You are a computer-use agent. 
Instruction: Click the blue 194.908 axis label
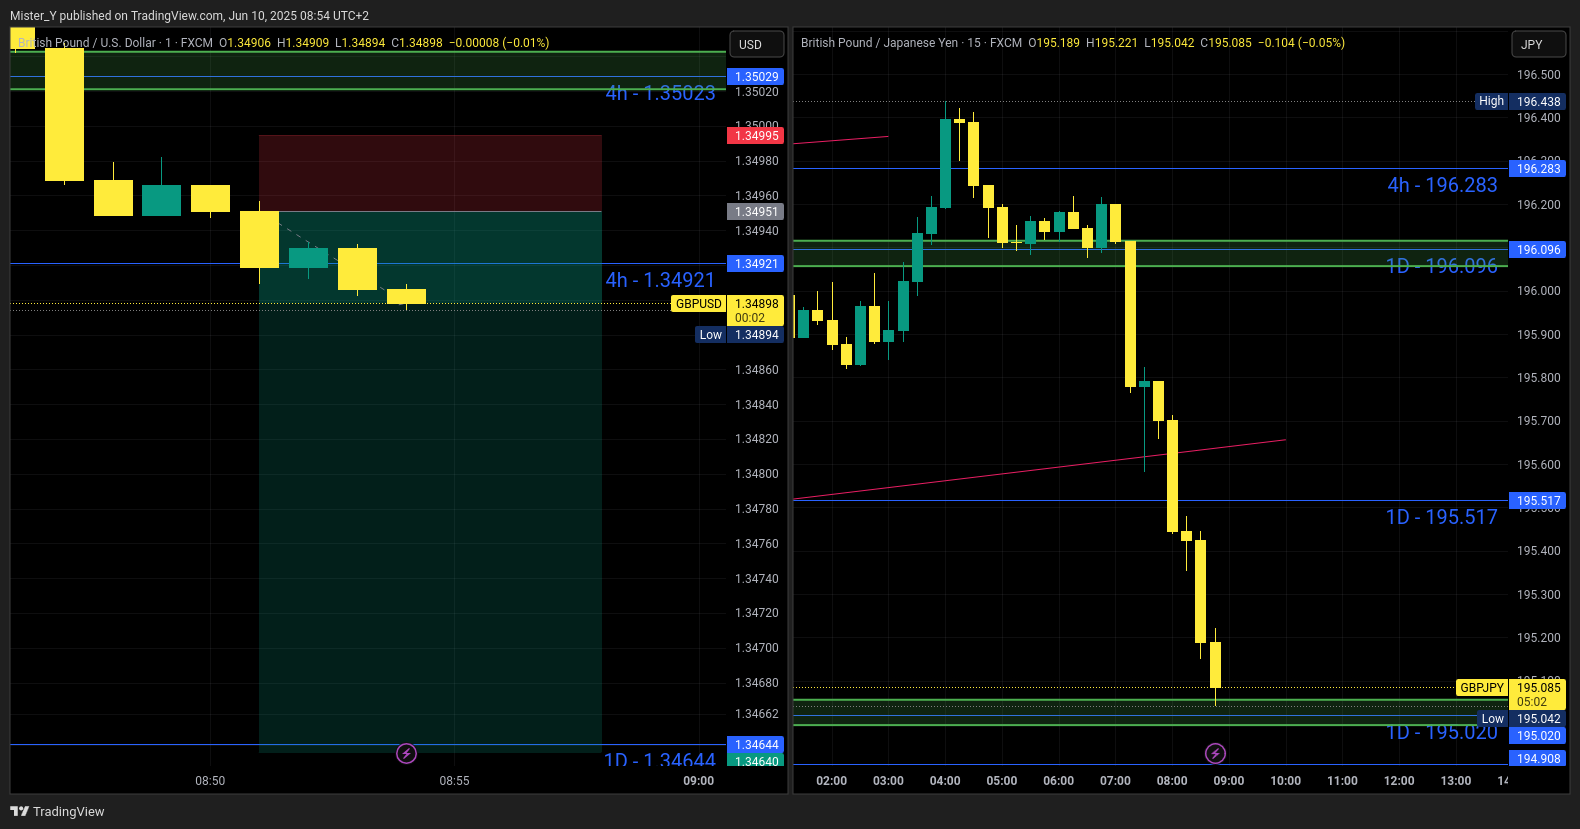1538,759
